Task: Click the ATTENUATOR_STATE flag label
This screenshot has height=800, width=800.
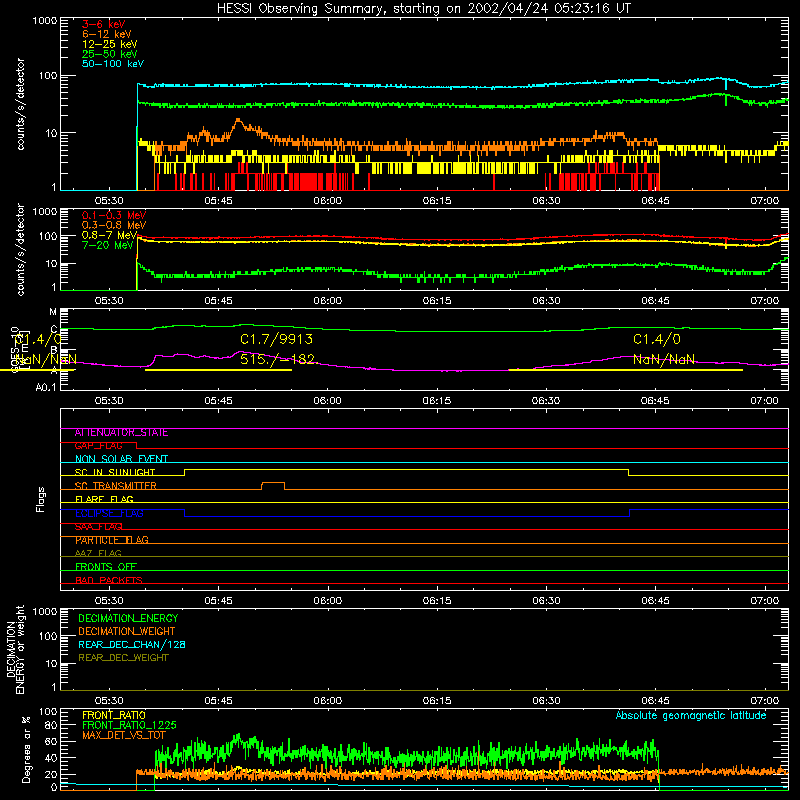Action: (121, 433)
